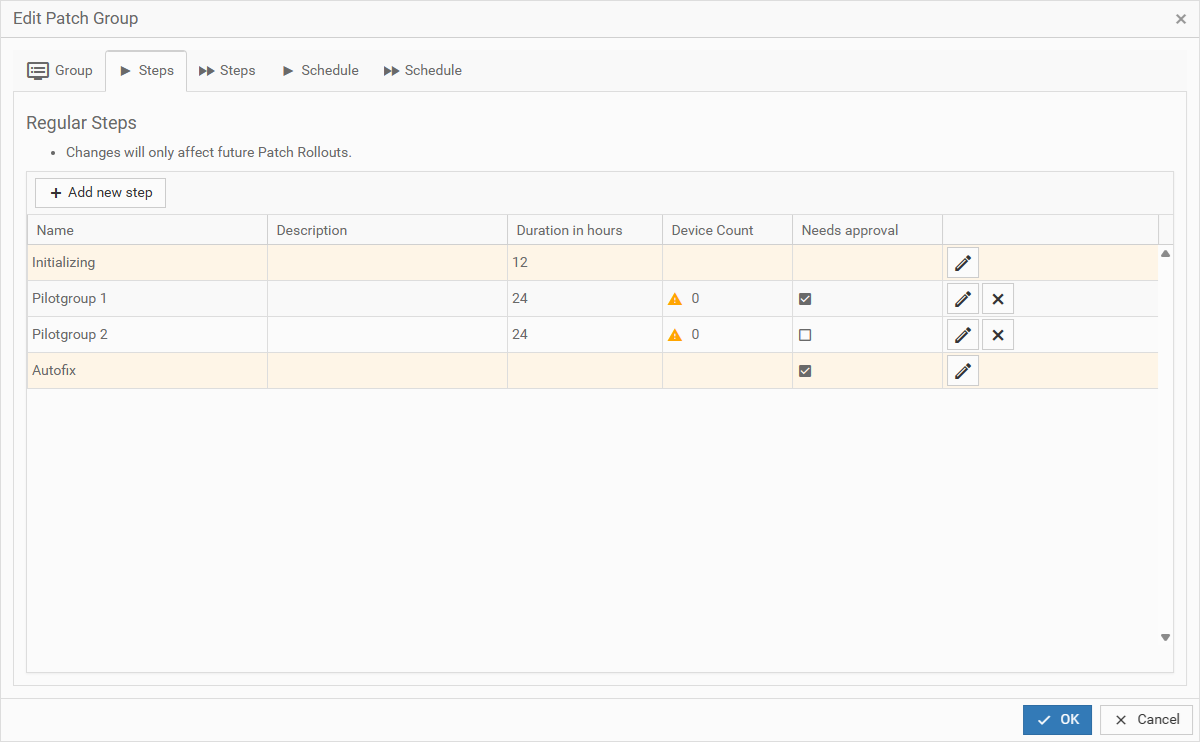Cancel editing the patch group
This screenshot has height=742, width=1200.
pos(1146,720)
